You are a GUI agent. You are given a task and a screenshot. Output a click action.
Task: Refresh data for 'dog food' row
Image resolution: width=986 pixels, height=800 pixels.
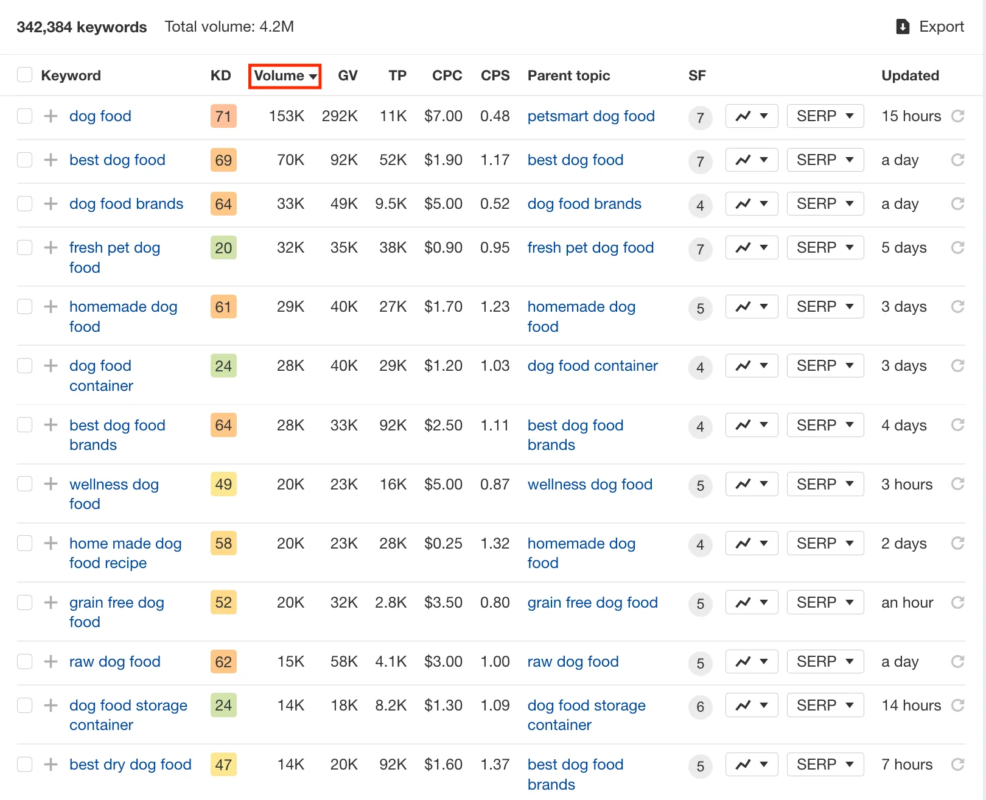[958, 116]
